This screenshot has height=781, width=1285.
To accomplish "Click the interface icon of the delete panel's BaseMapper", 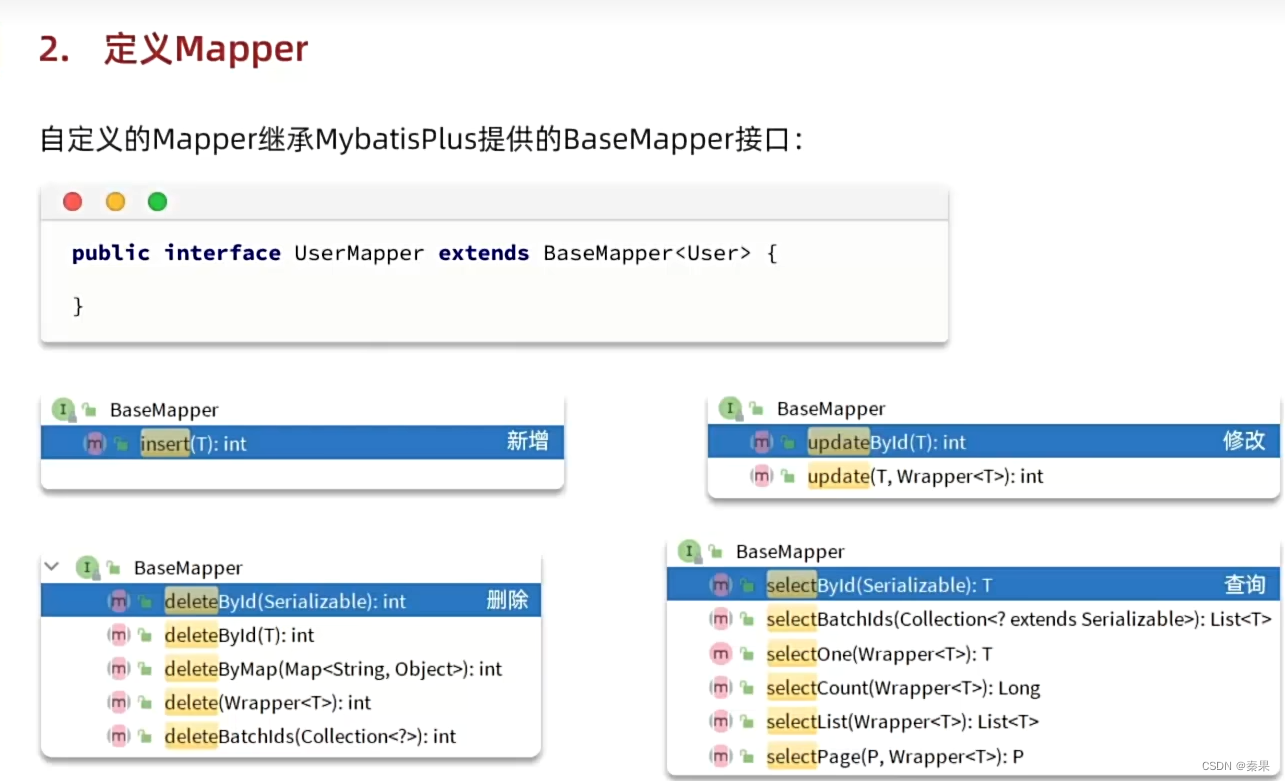I will coord(88,567).
